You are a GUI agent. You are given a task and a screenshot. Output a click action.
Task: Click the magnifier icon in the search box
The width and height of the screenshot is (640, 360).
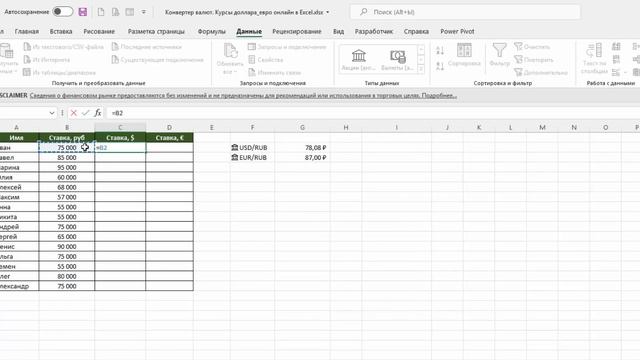[363, 12]
